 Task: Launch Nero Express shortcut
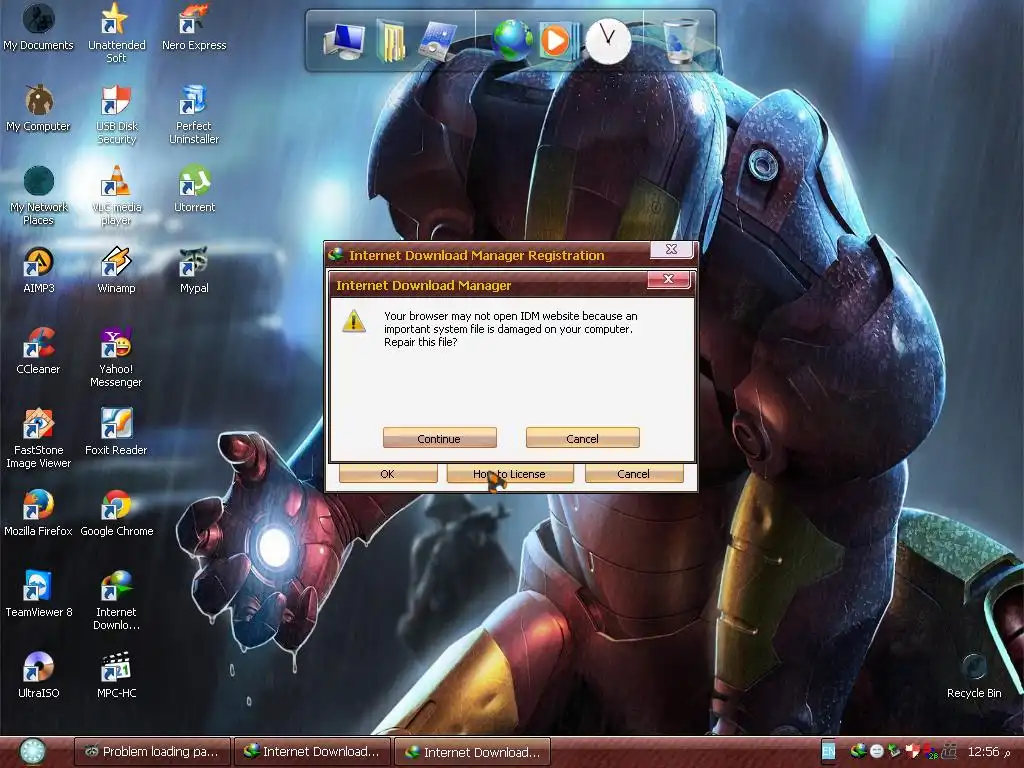(194, 26)
